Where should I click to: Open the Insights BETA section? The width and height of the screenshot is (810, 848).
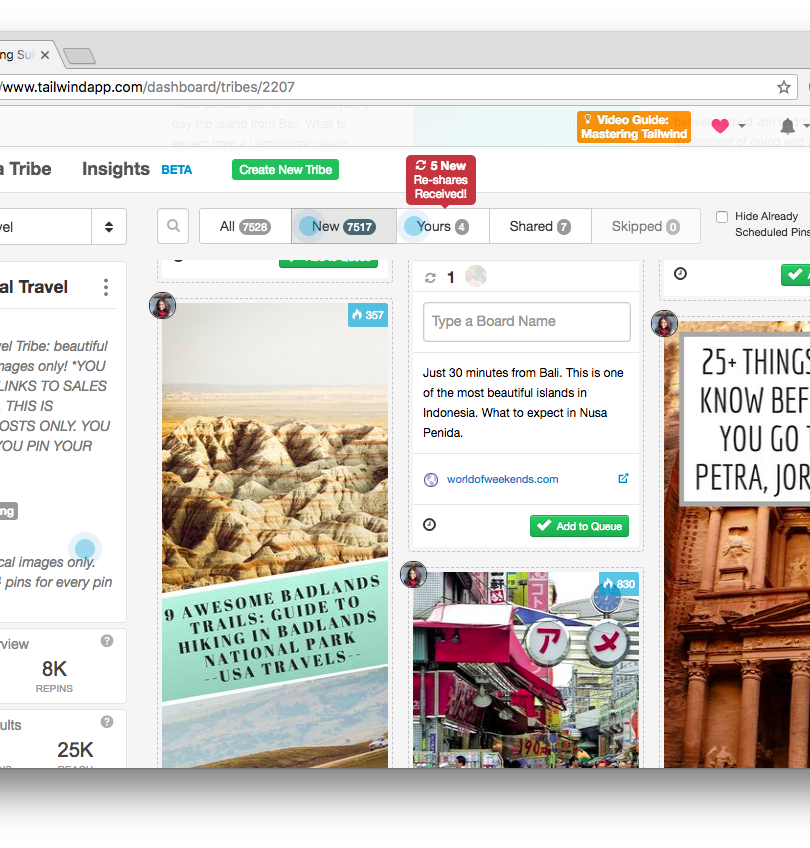[137, 169]
